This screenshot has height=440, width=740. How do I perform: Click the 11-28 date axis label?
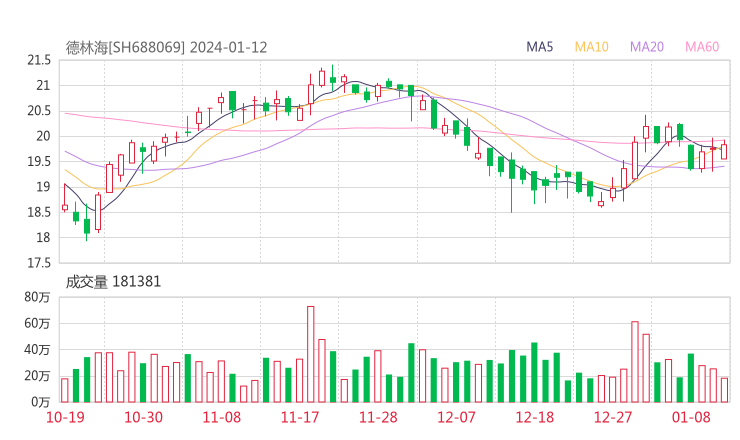click(378, 417)
